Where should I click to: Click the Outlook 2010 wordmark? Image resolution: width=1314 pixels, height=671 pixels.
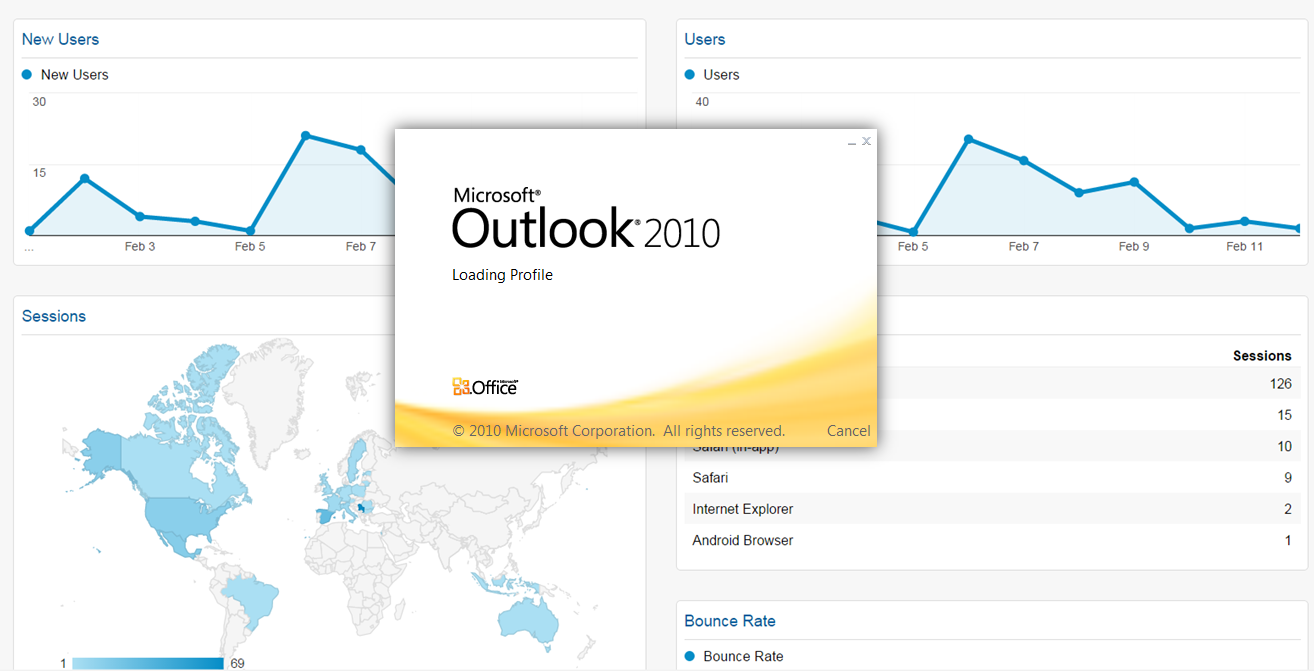585,229
